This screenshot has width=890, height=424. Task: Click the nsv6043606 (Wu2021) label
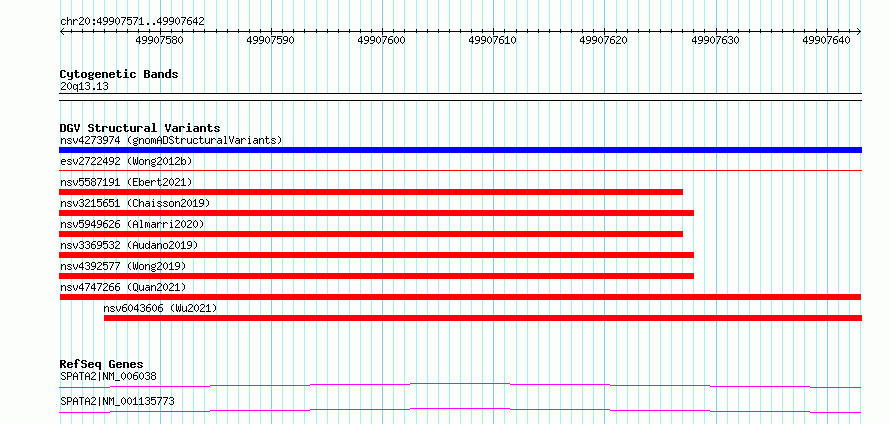(x=161, y=308)
